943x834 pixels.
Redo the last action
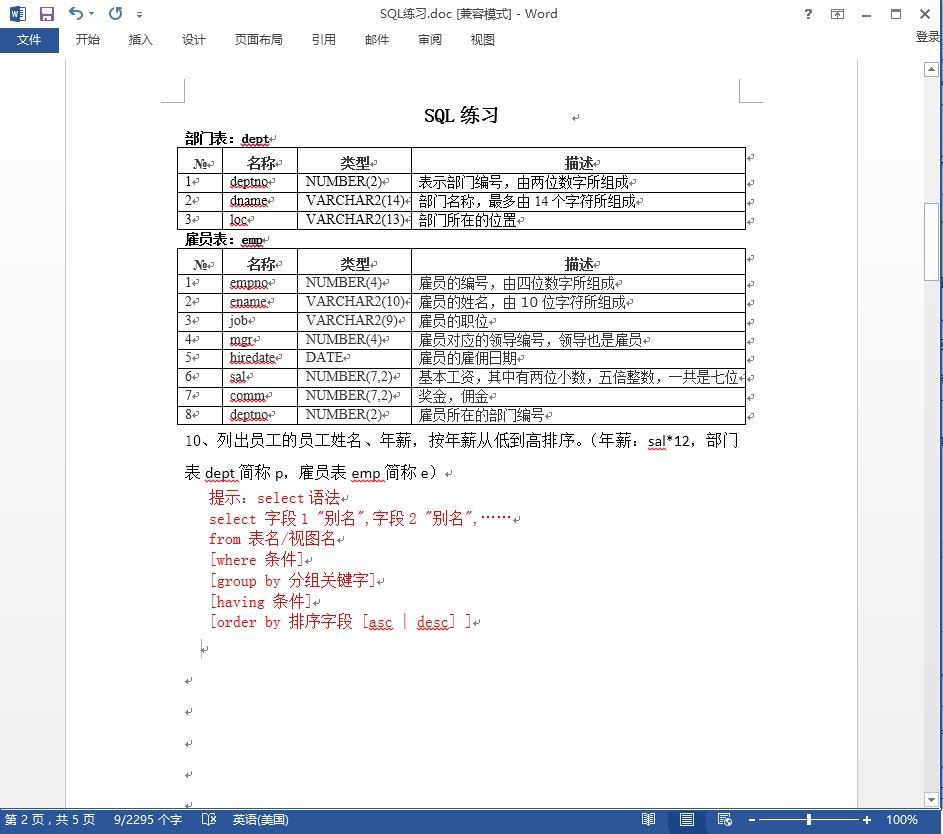coord(115,13)
